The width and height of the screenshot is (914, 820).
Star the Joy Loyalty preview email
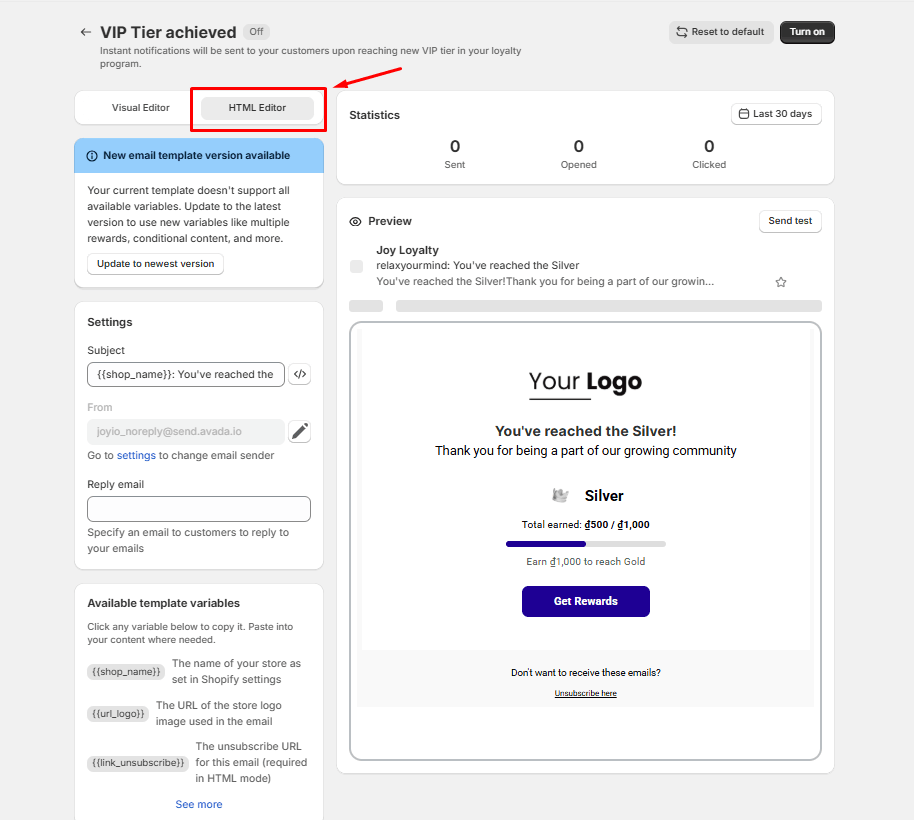click(781, 282)
